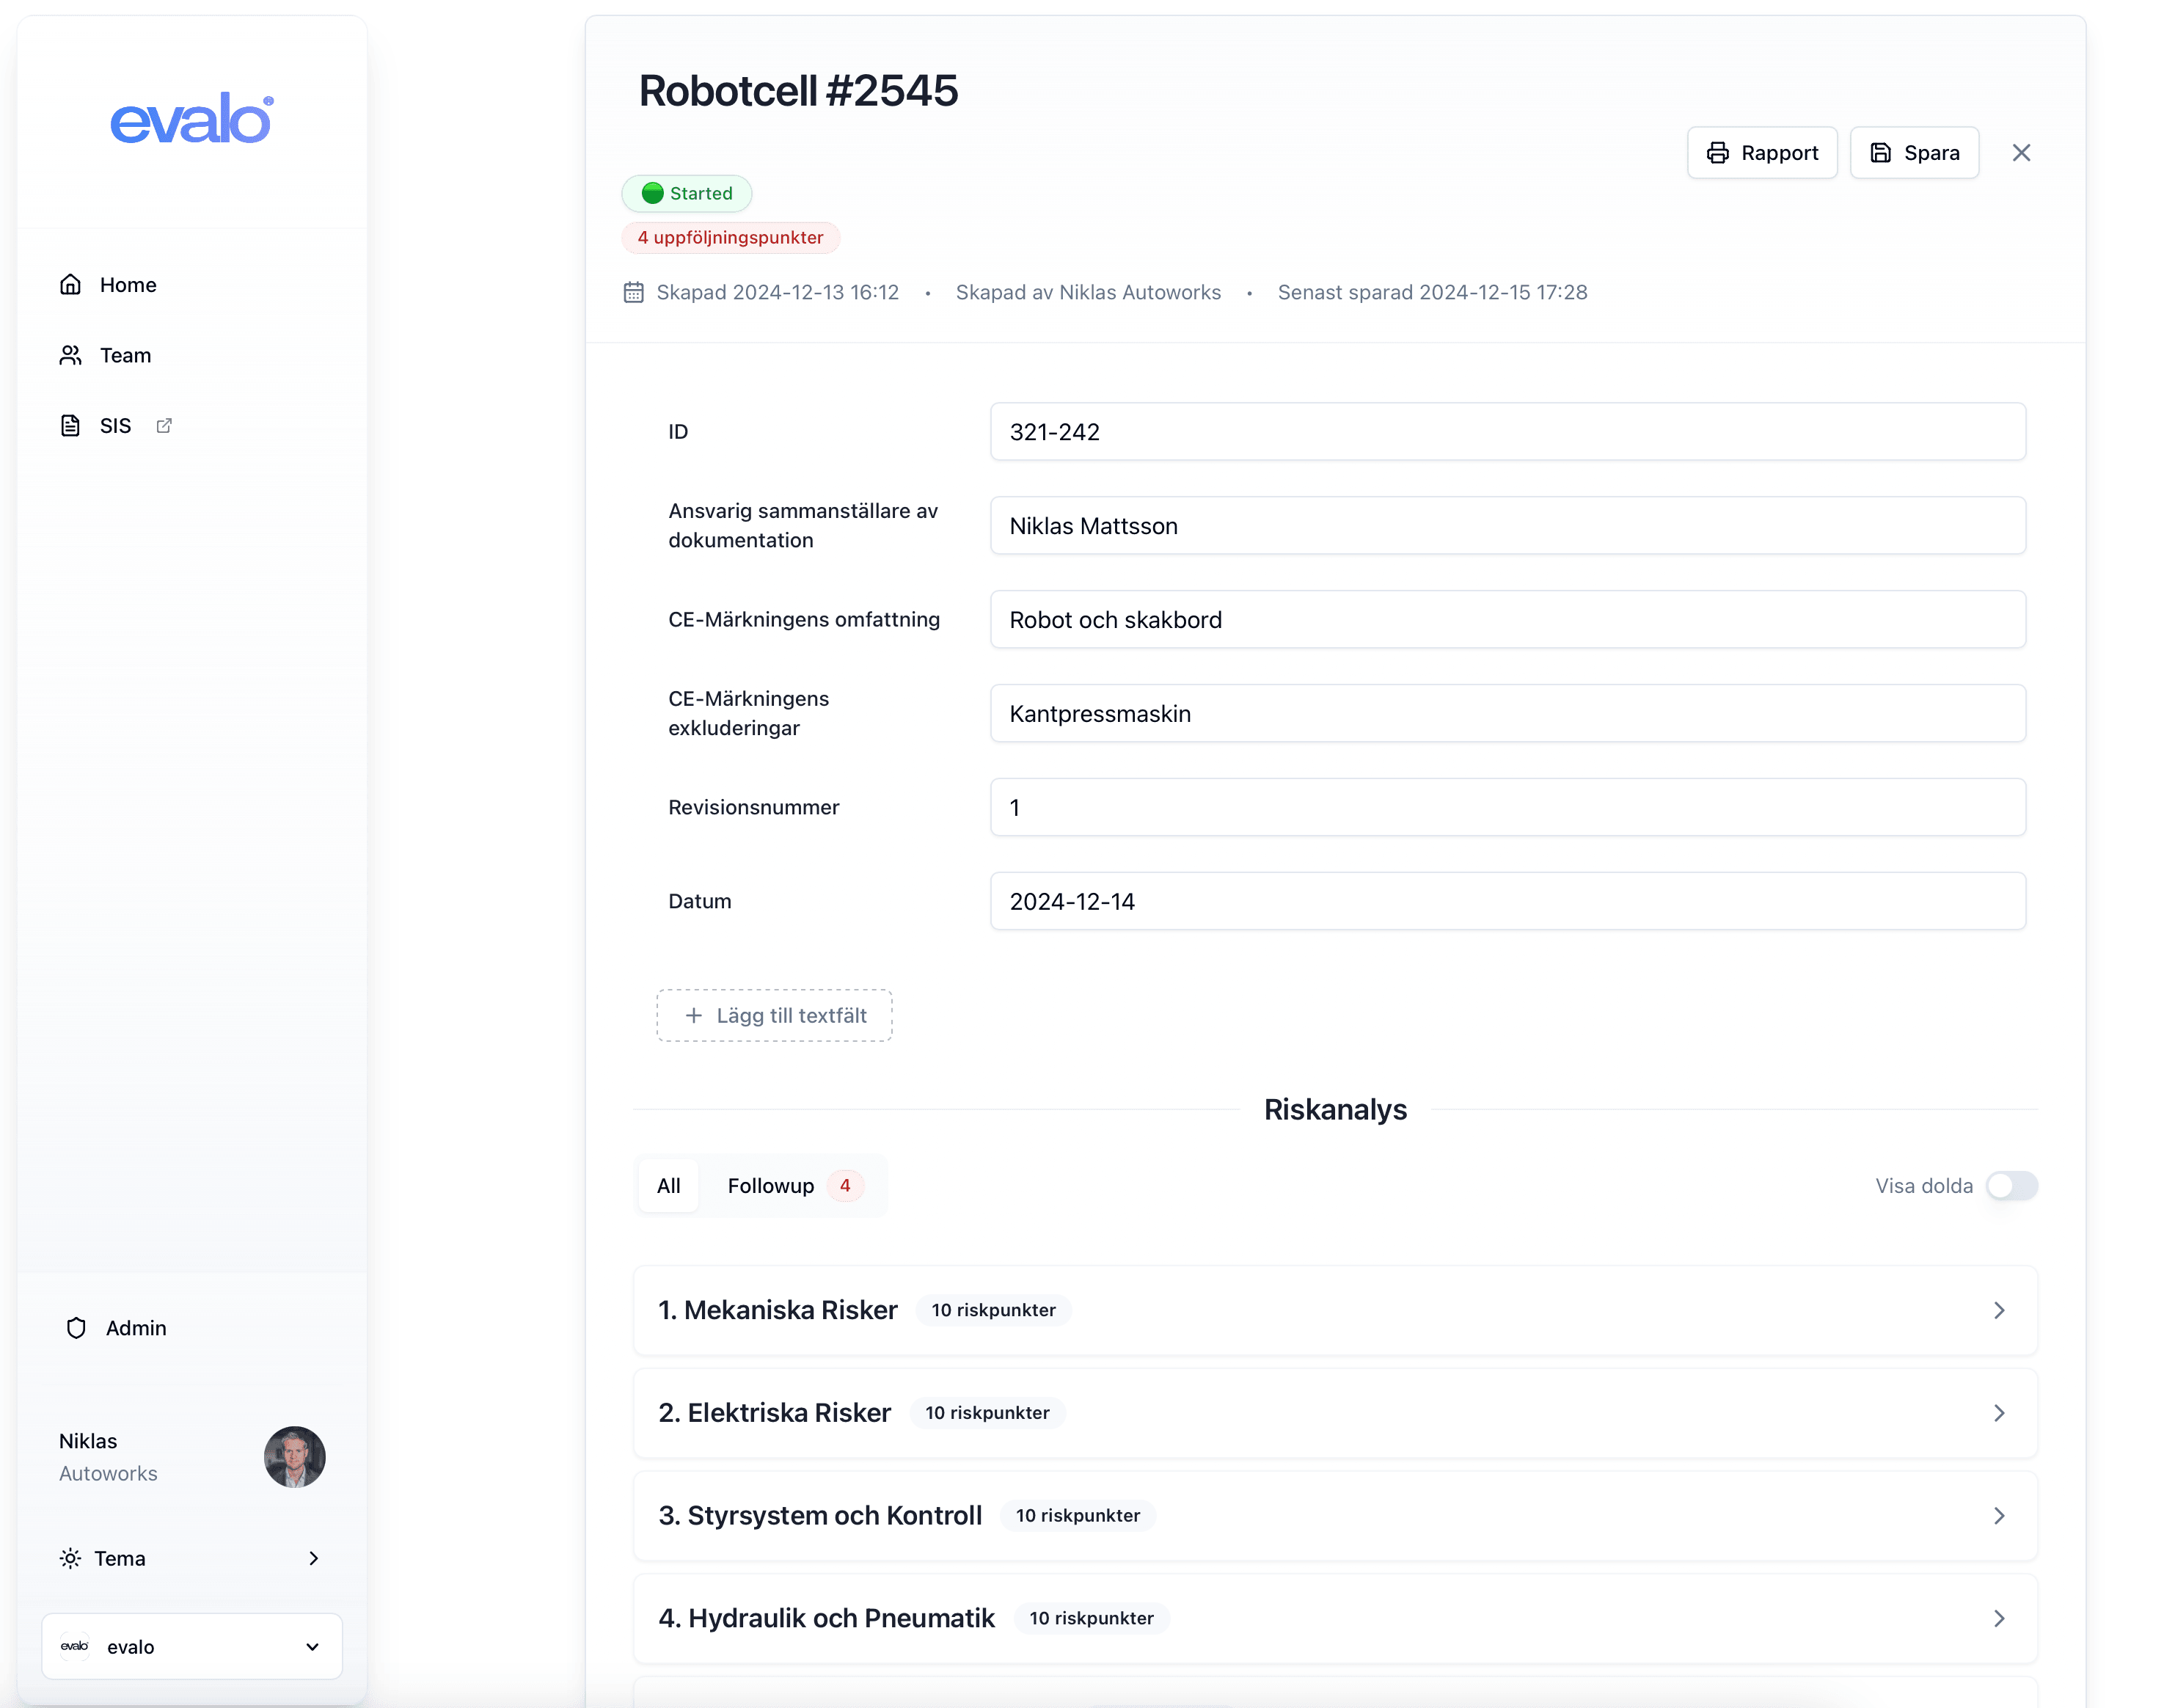
Task: Click the close X button
Action: click(2022, 153)
